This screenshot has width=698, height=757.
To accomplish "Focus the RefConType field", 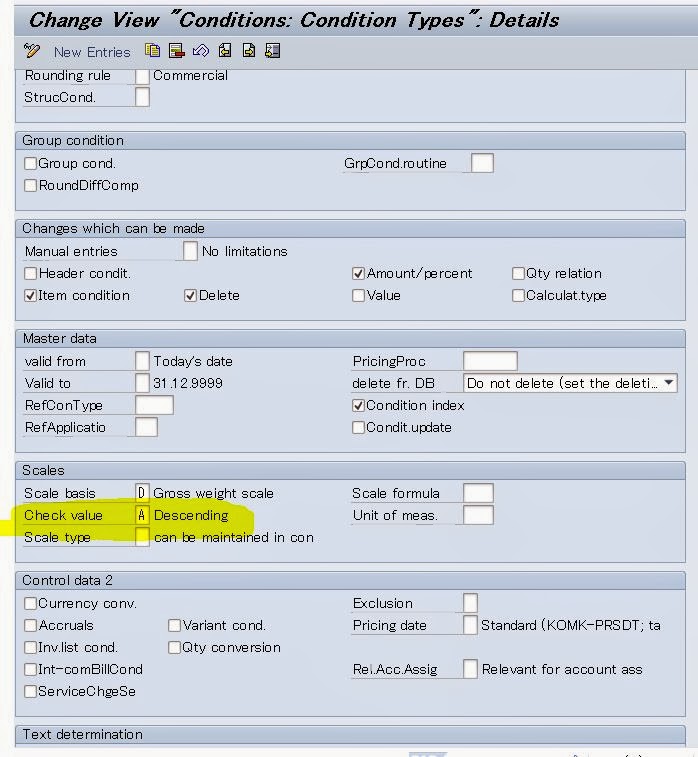I will (x=154, y=405).
